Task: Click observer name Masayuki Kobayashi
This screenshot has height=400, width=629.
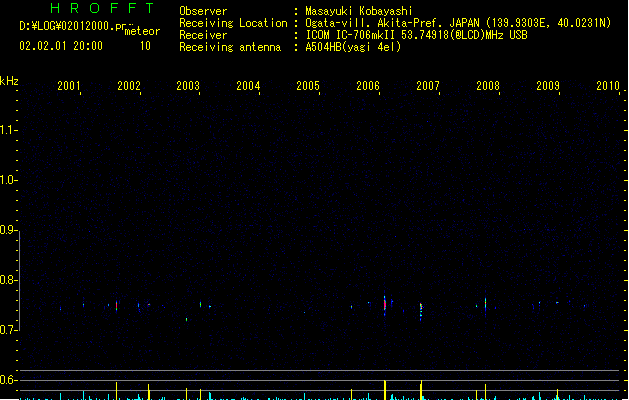Action: [x=359, y=11]
